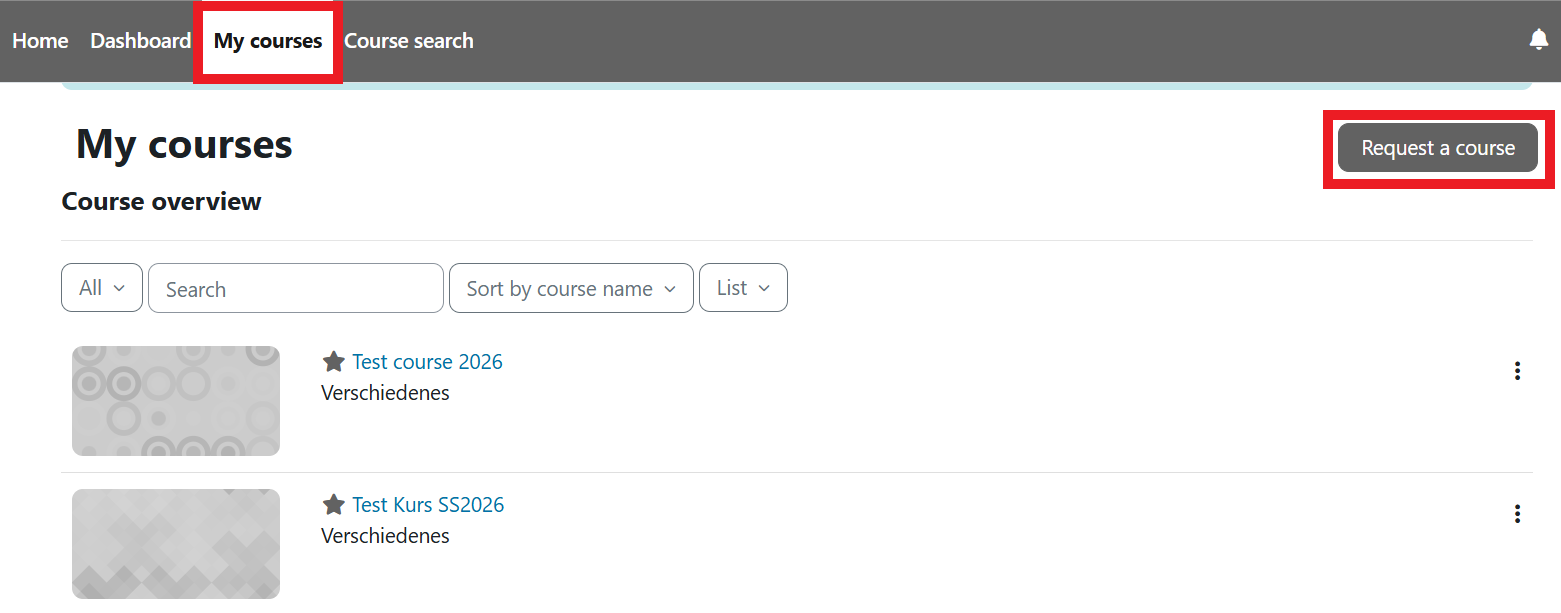Open three-dot menu for Test course 2026
Screen dimensions: 1561x613
point(1517,371)
